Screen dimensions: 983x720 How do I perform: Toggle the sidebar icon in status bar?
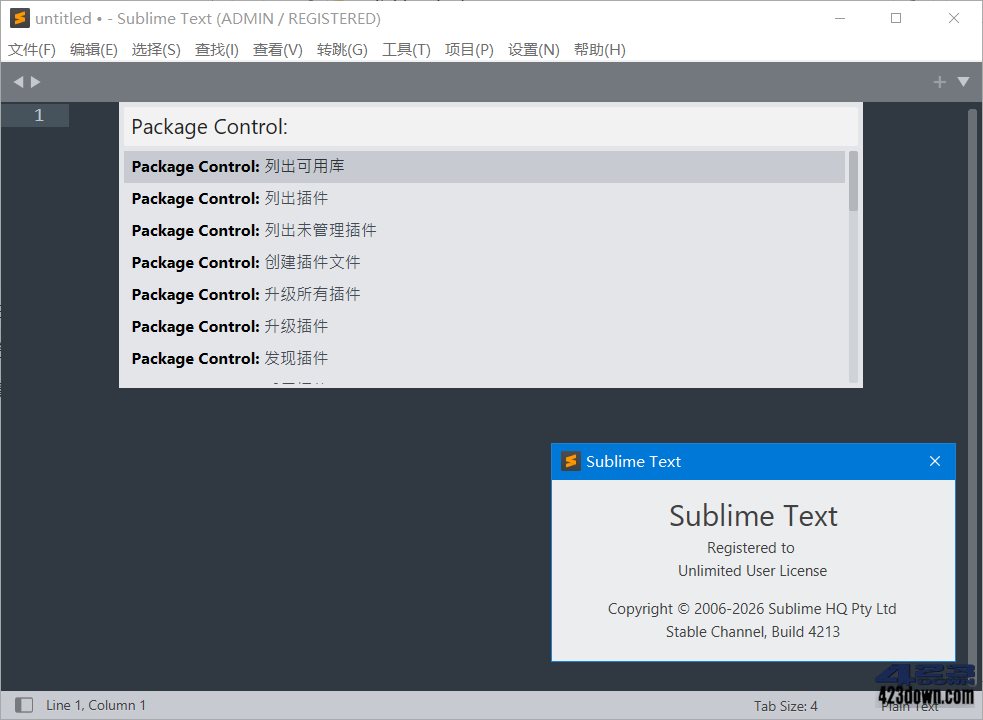coord(24,705)
